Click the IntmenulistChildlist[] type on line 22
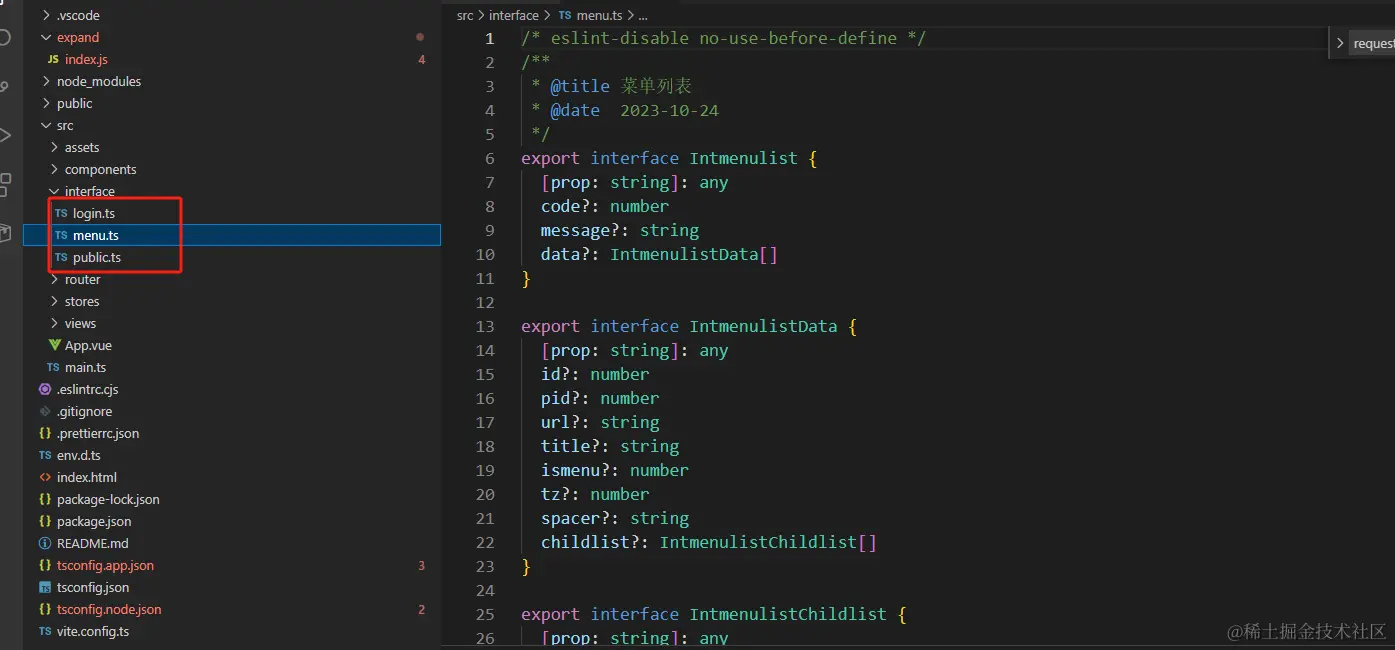Screen dimensions: 1395x650 768,543
